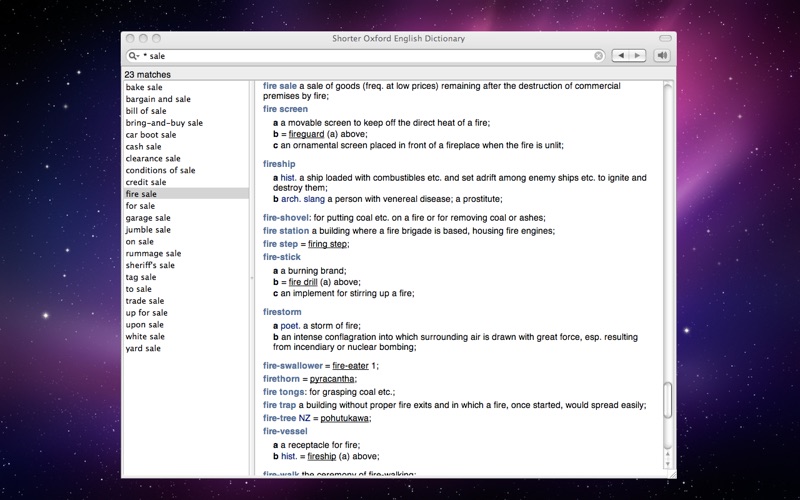The width and height of the screenshot is (800, 500).
Task: Play the pronunciation audio
Action: point(662,56)
